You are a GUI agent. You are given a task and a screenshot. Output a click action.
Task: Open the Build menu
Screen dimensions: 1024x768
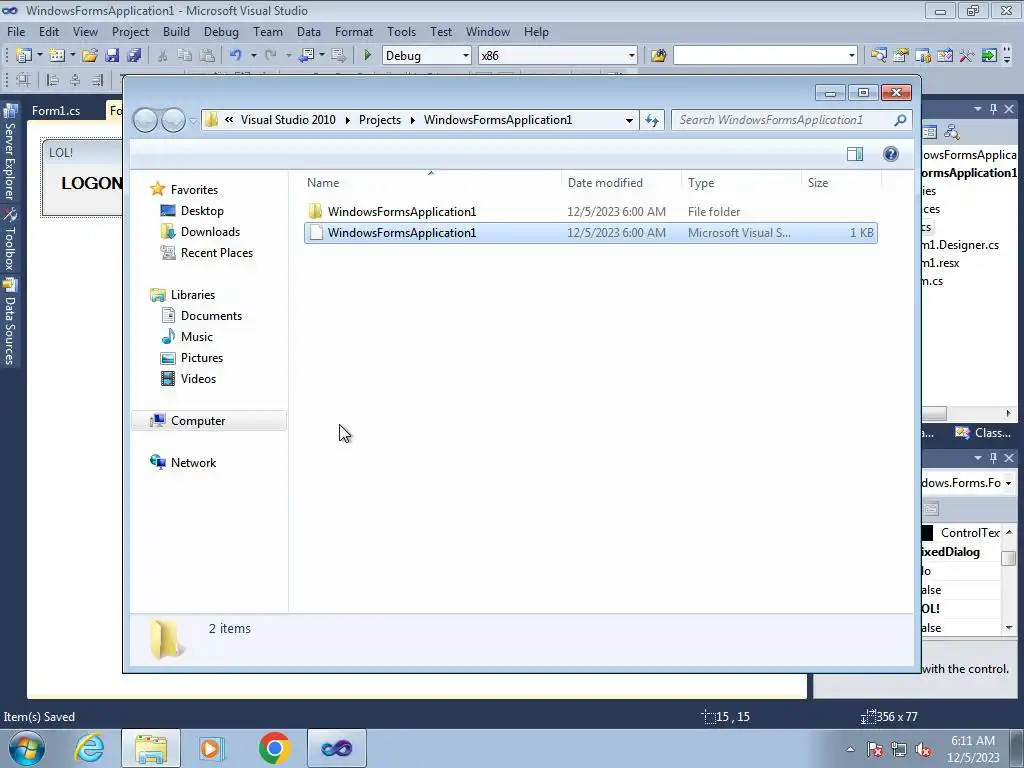(x=176, y=31)
